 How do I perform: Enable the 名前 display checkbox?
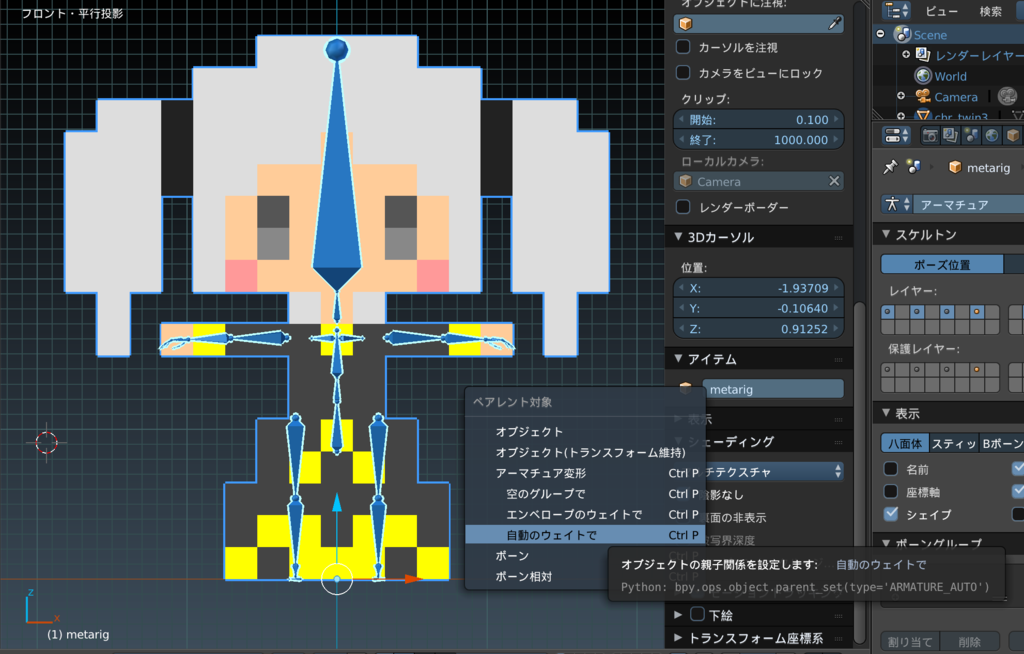tap(891, 469)
